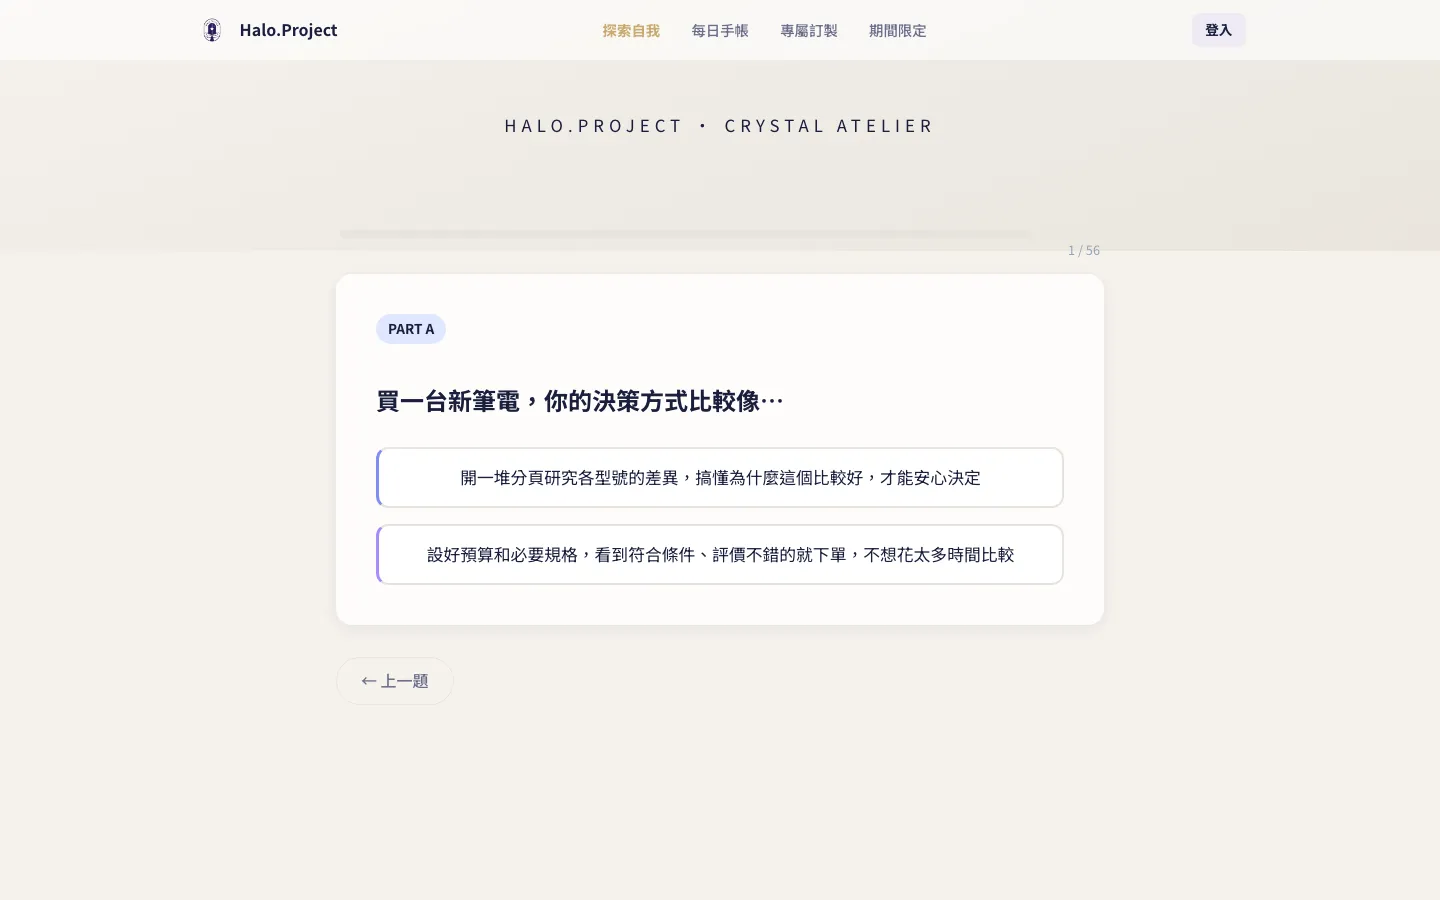This screenshot has height=900, width=1440.
Task: Select the 專屬訂製 navigation link
Action: (x=809, y=31)
